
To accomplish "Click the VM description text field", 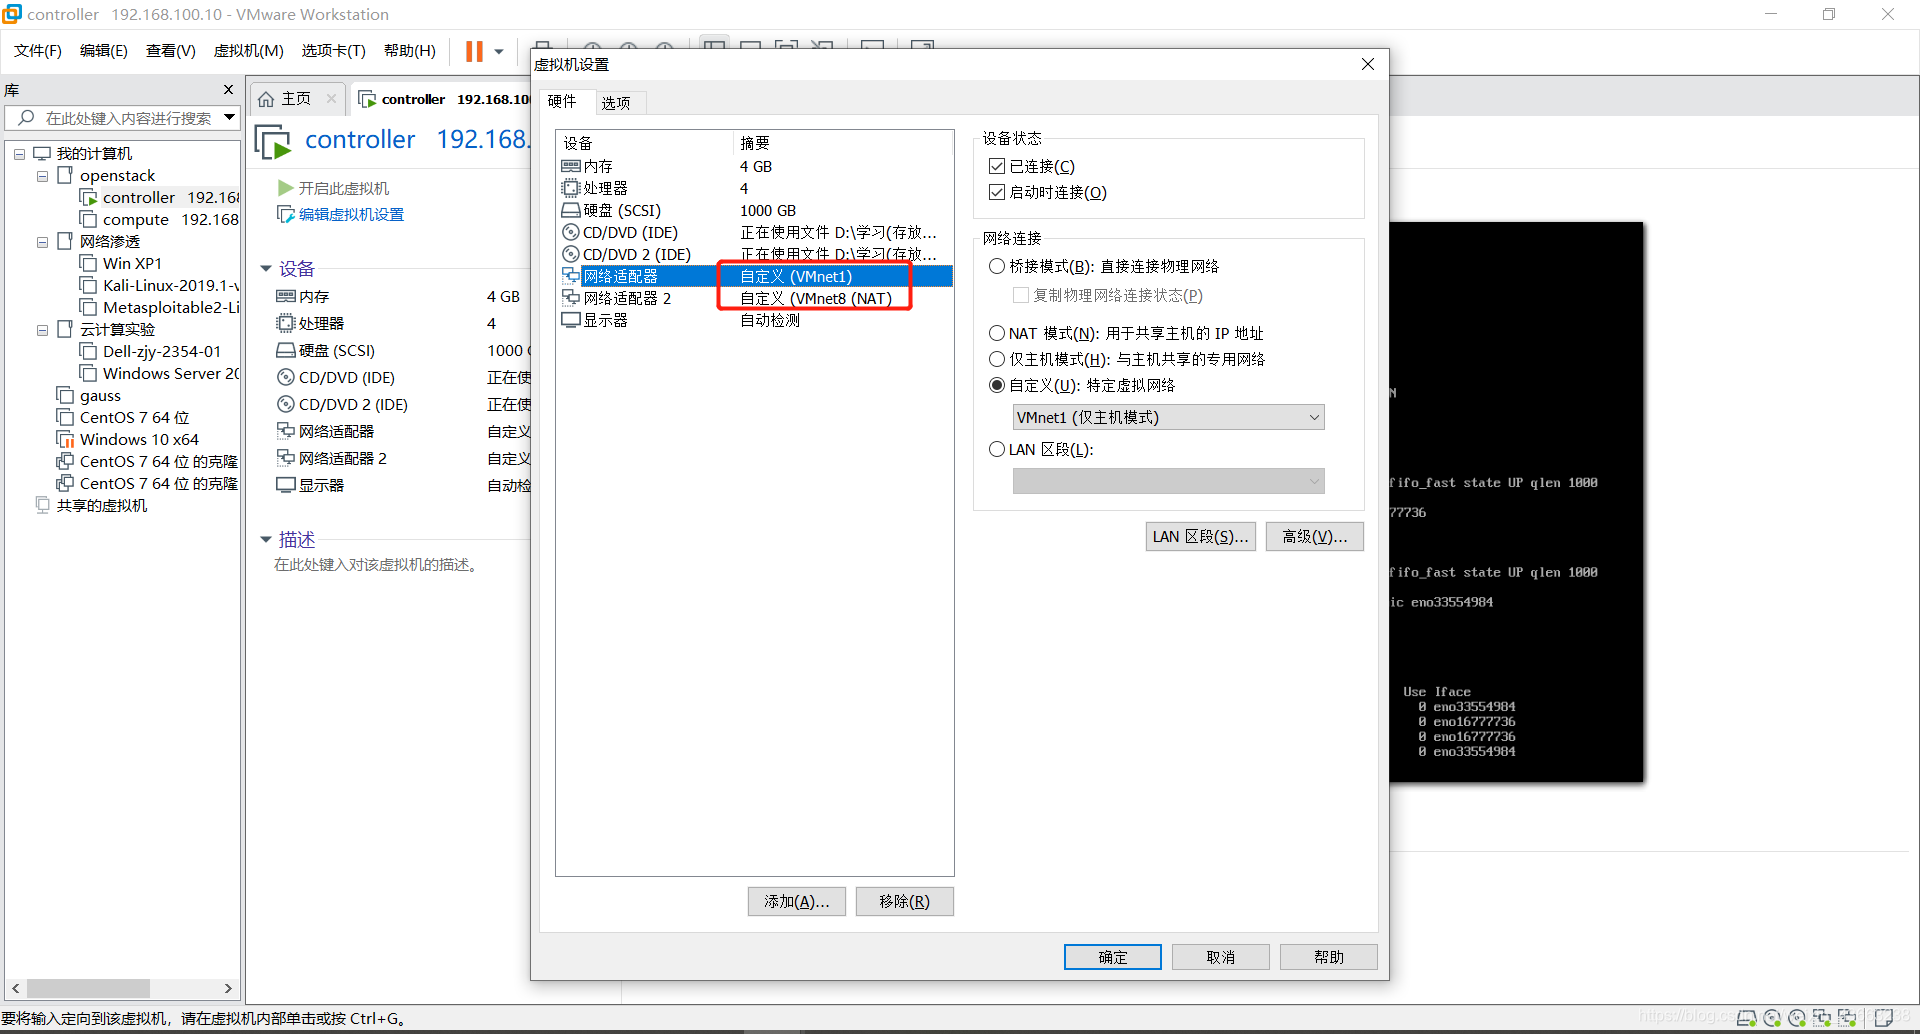I will [377, 565].
